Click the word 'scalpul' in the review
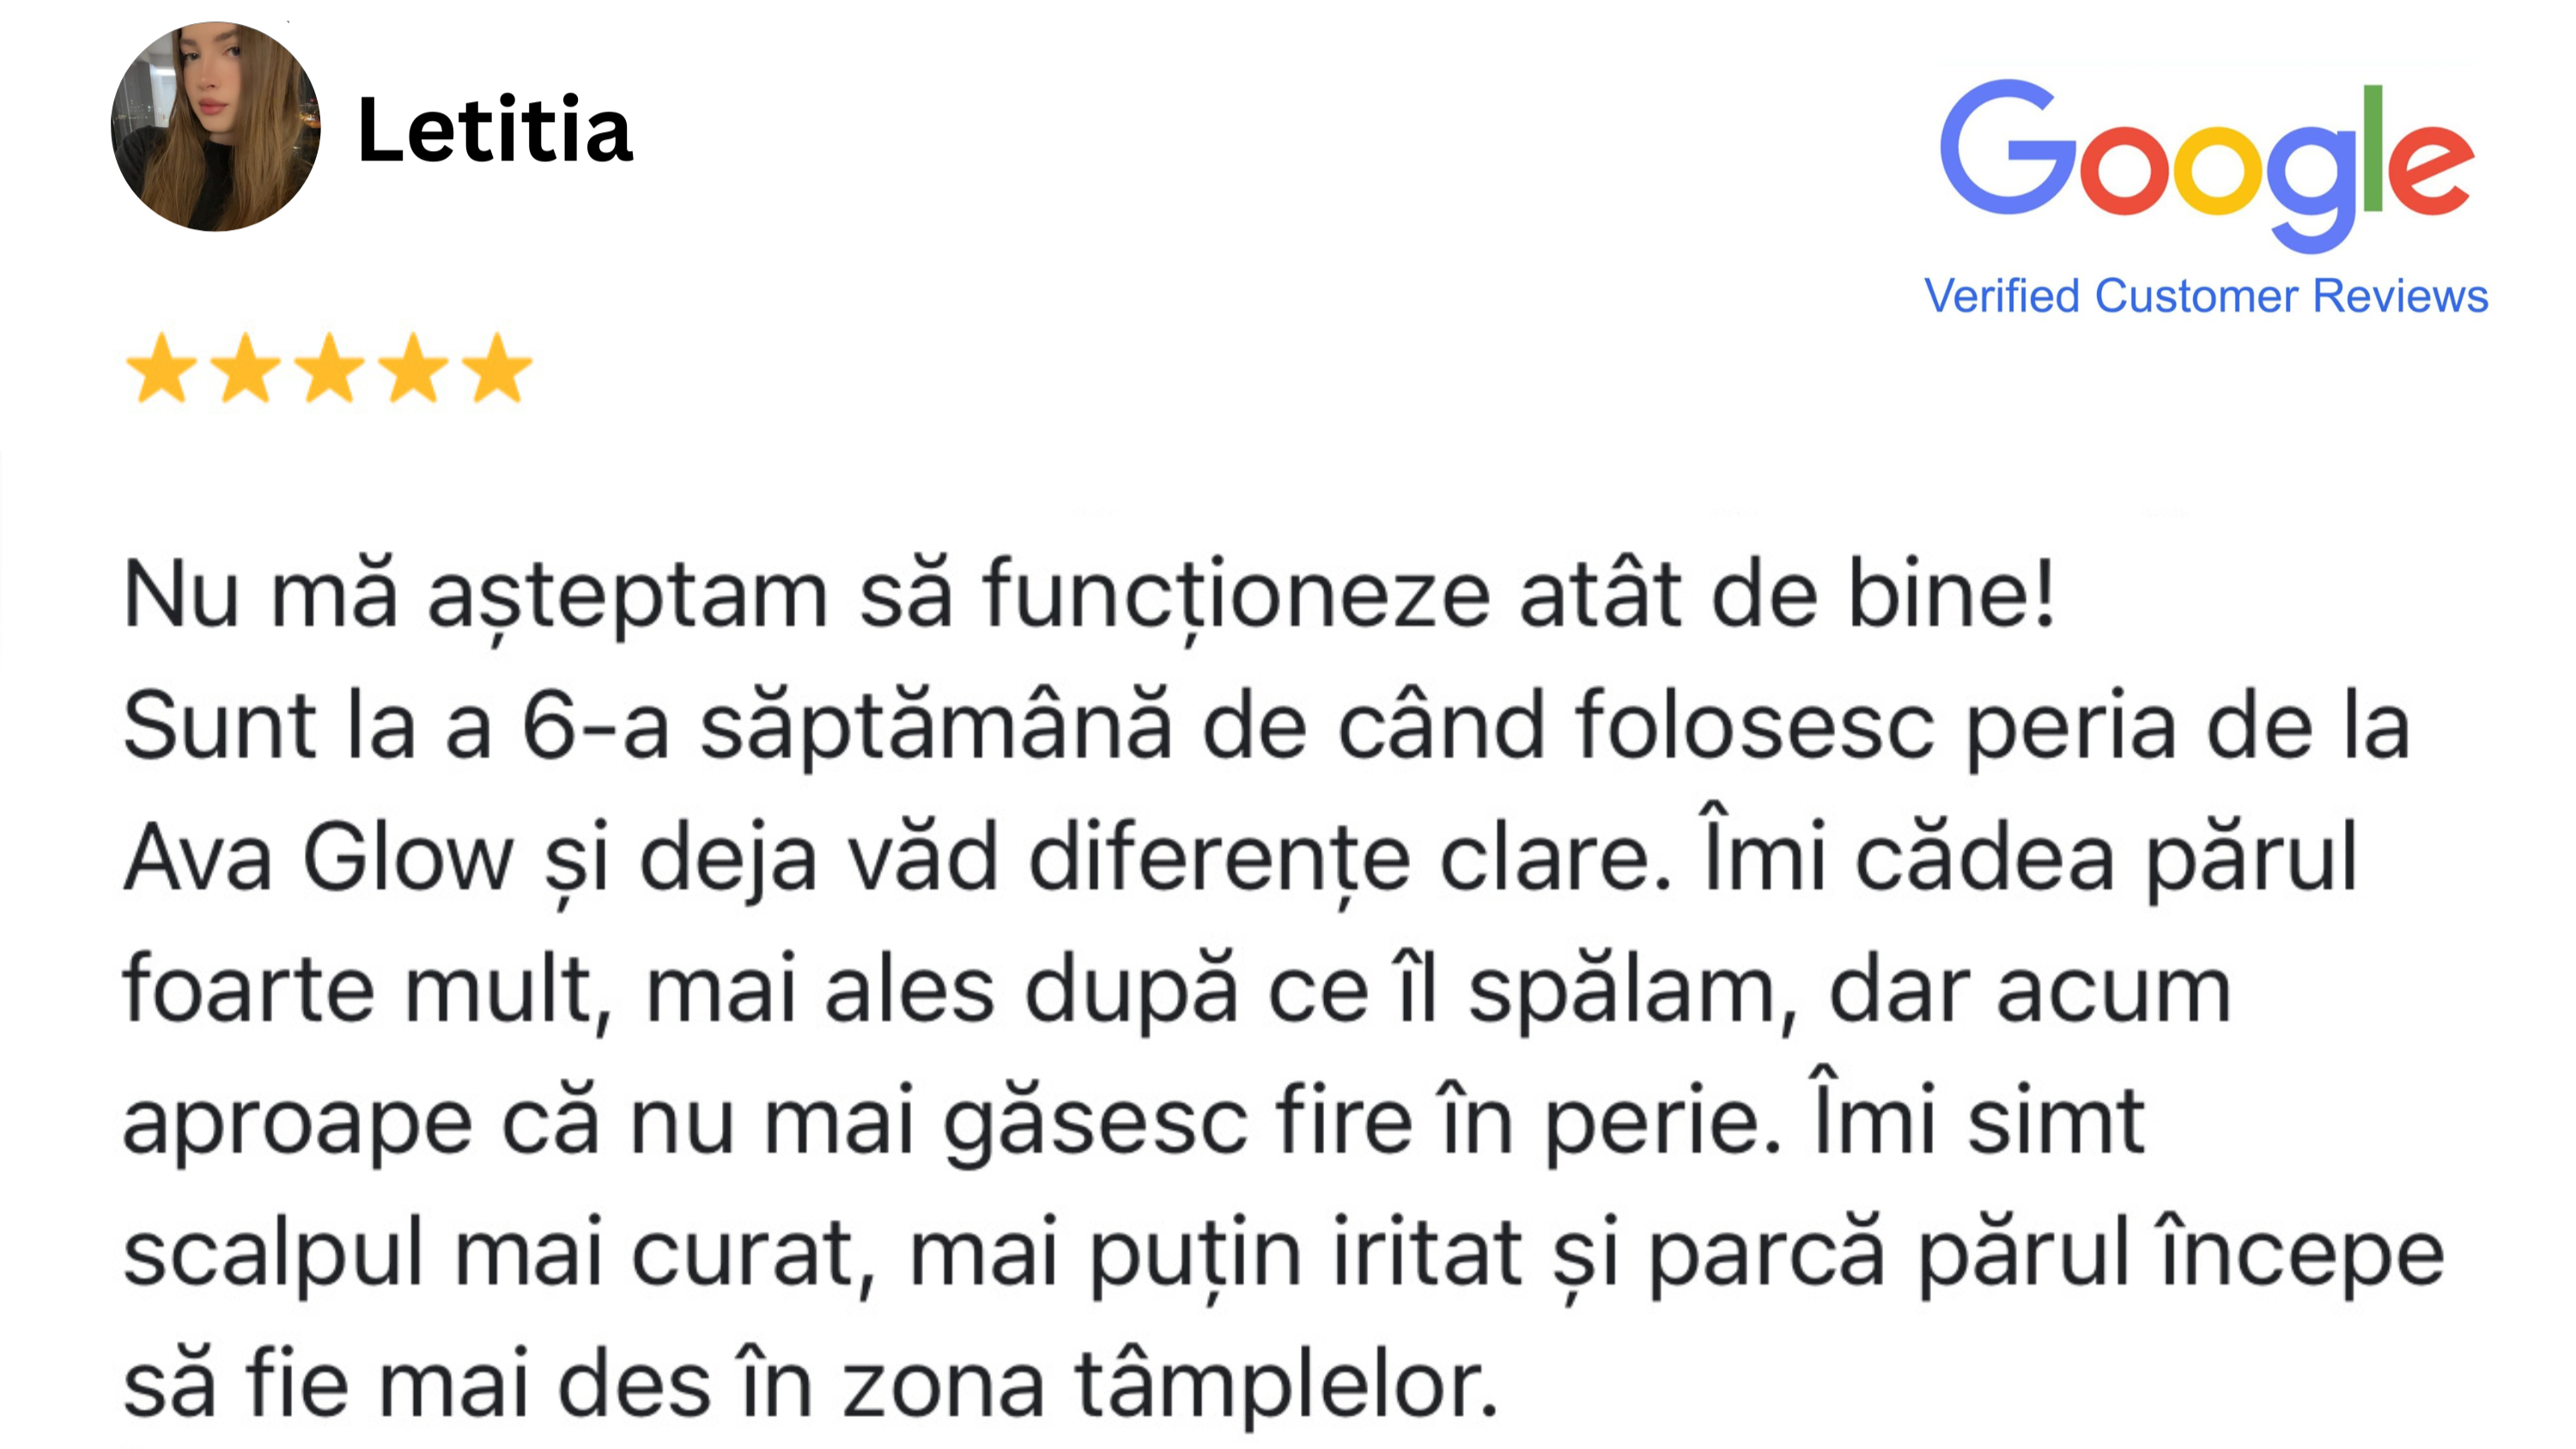Screen dimensions: 2576x1449 273,1253
